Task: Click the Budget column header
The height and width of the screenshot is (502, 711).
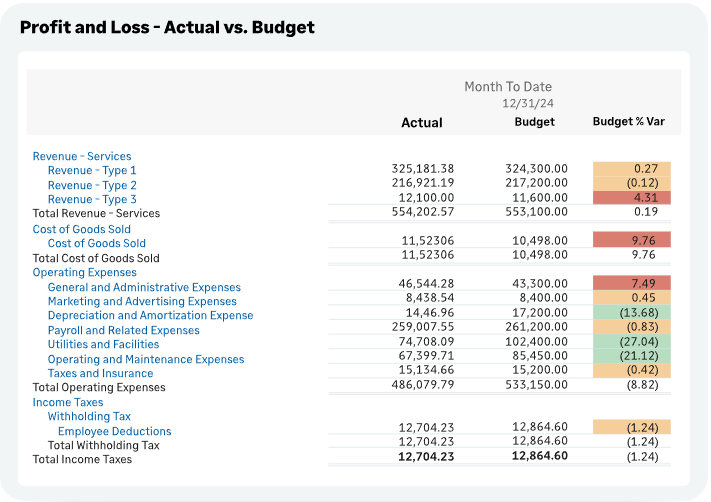Action: 534,122
